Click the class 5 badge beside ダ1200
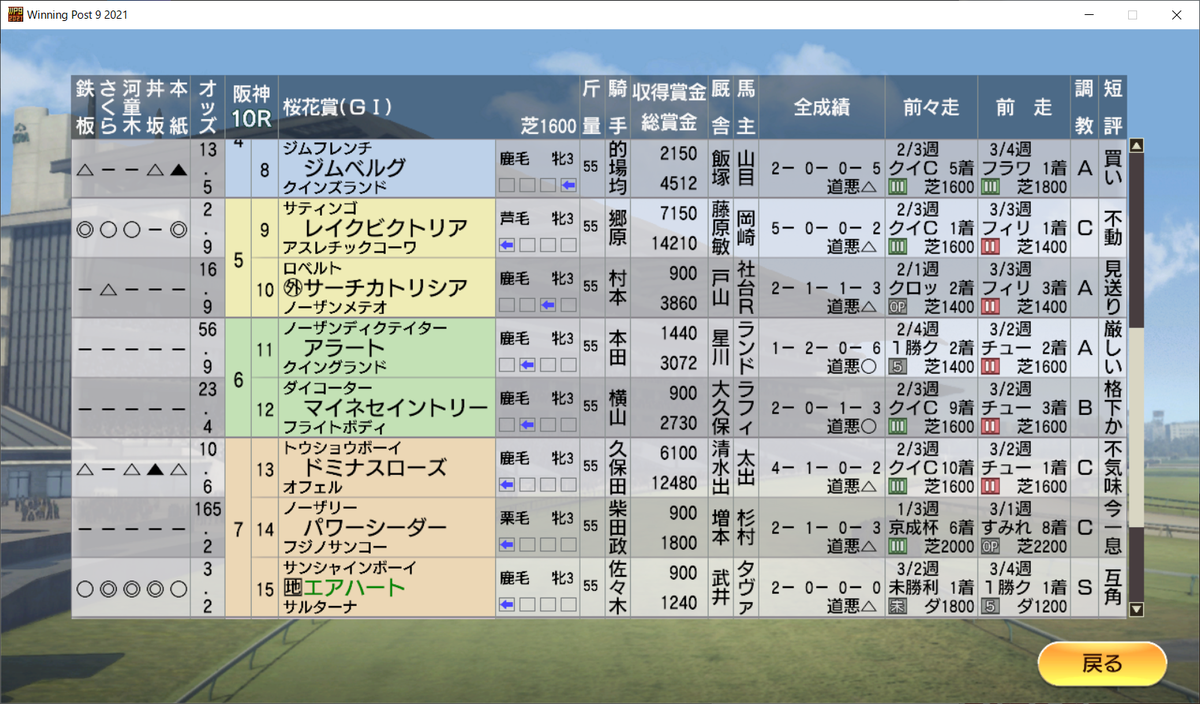 point(990,606)
